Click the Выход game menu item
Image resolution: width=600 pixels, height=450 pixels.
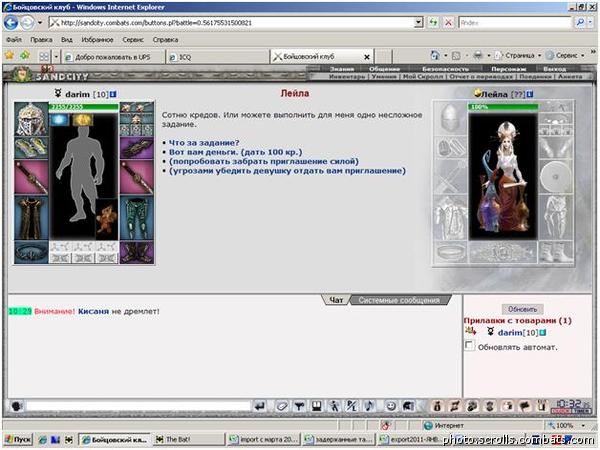pos(554,69)
